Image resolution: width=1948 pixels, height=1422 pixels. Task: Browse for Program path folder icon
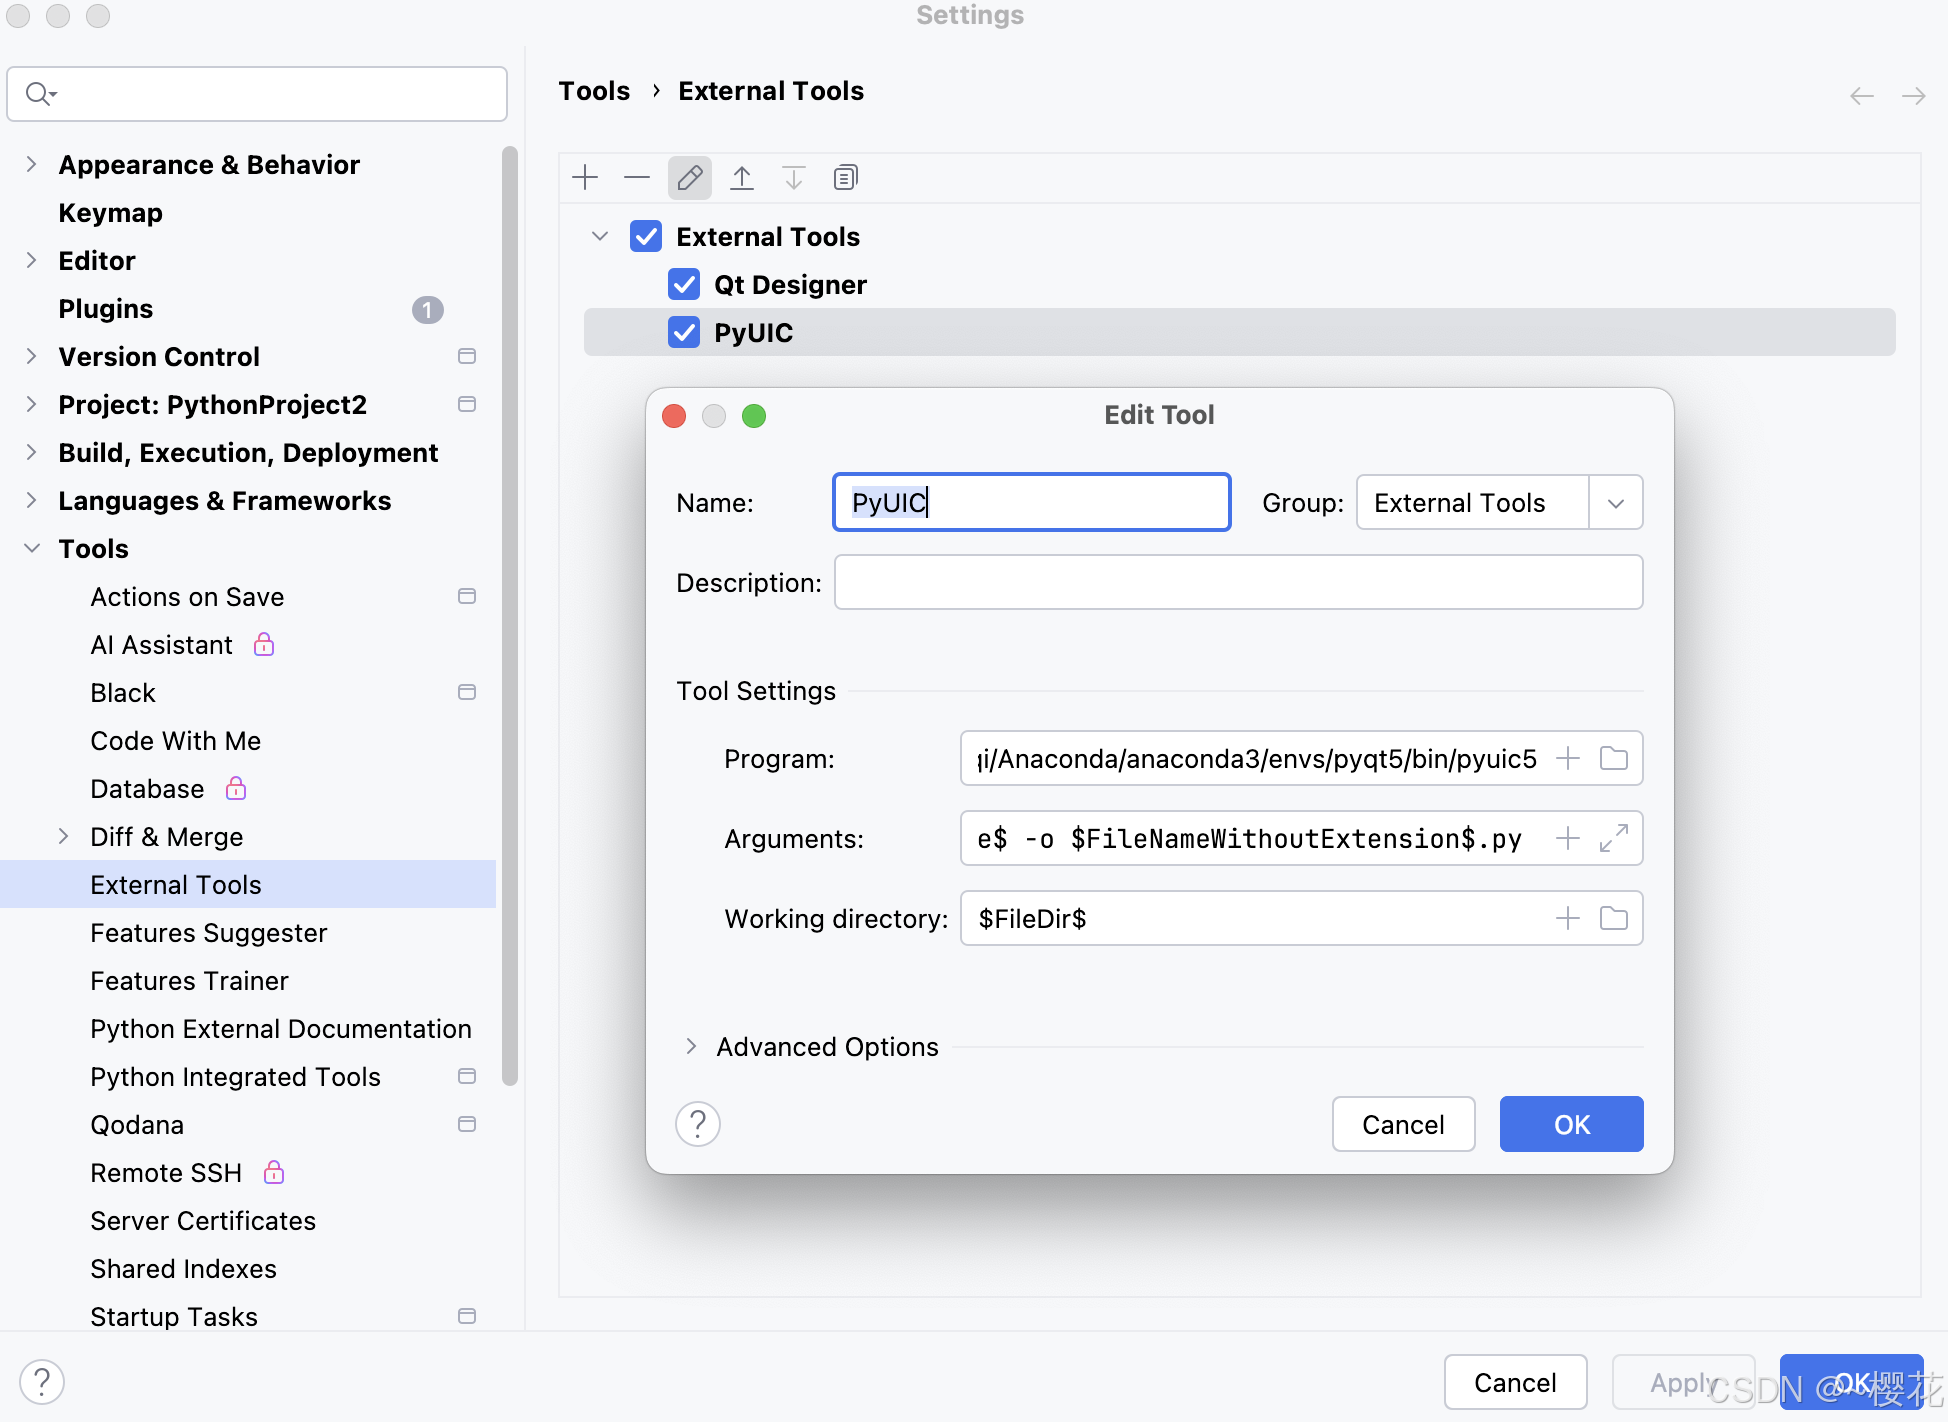point(1613,759)
